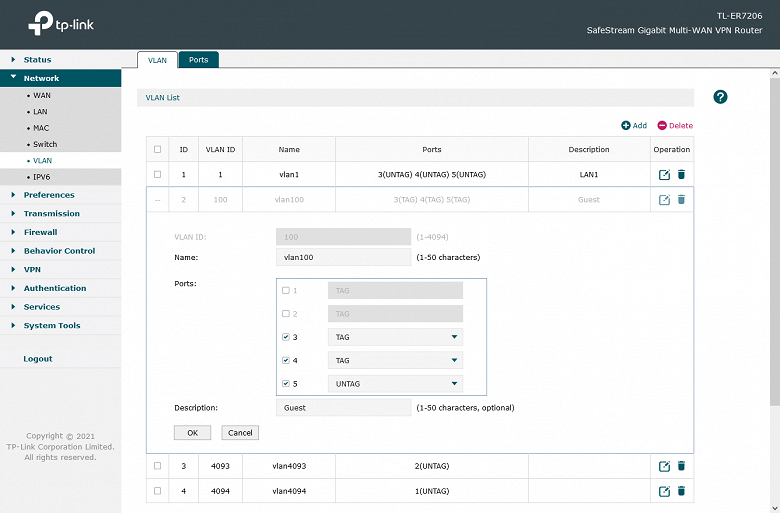Switch to the Ports tab
The width and height of the screenshot is (780, 513).
pos(198,60)
